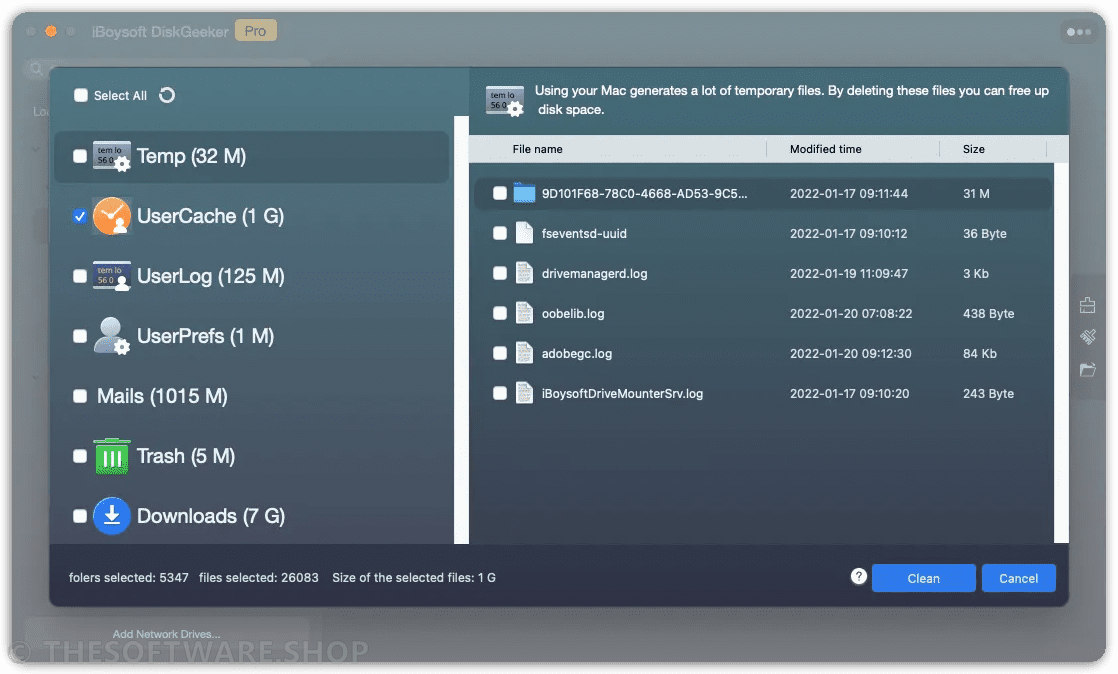Viewport: 1118px width, 674px height.
Task: Click the toolbox icon on right sidebar
Action: [x=1087, y=305]
